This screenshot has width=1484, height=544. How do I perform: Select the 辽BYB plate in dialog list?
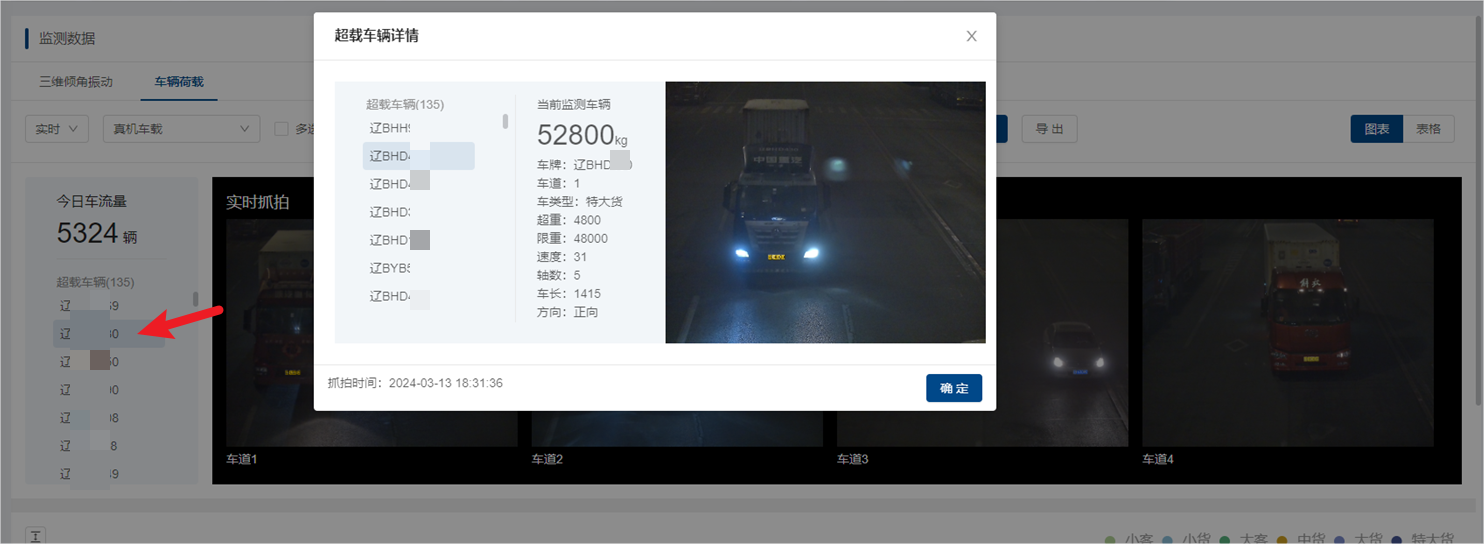390,268
